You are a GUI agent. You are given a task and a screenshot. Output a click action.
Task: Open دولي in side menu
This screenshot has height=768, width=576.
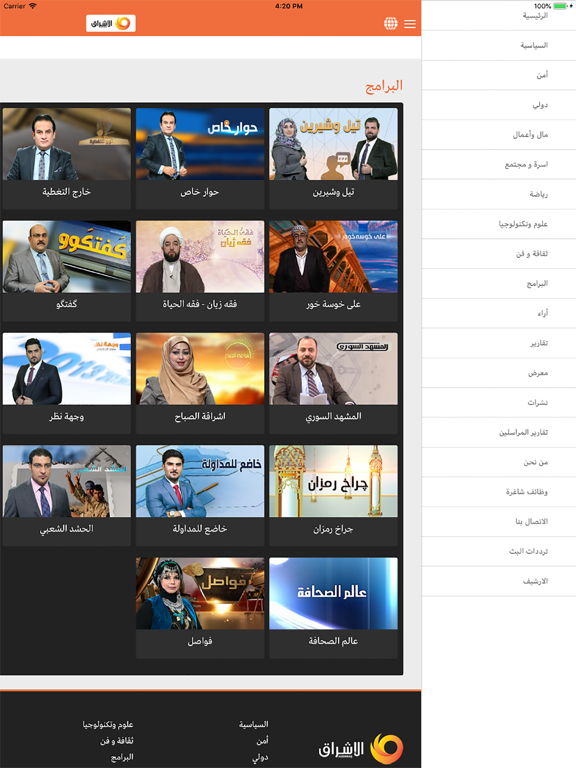pyautogui.click(x=499, y=105)
